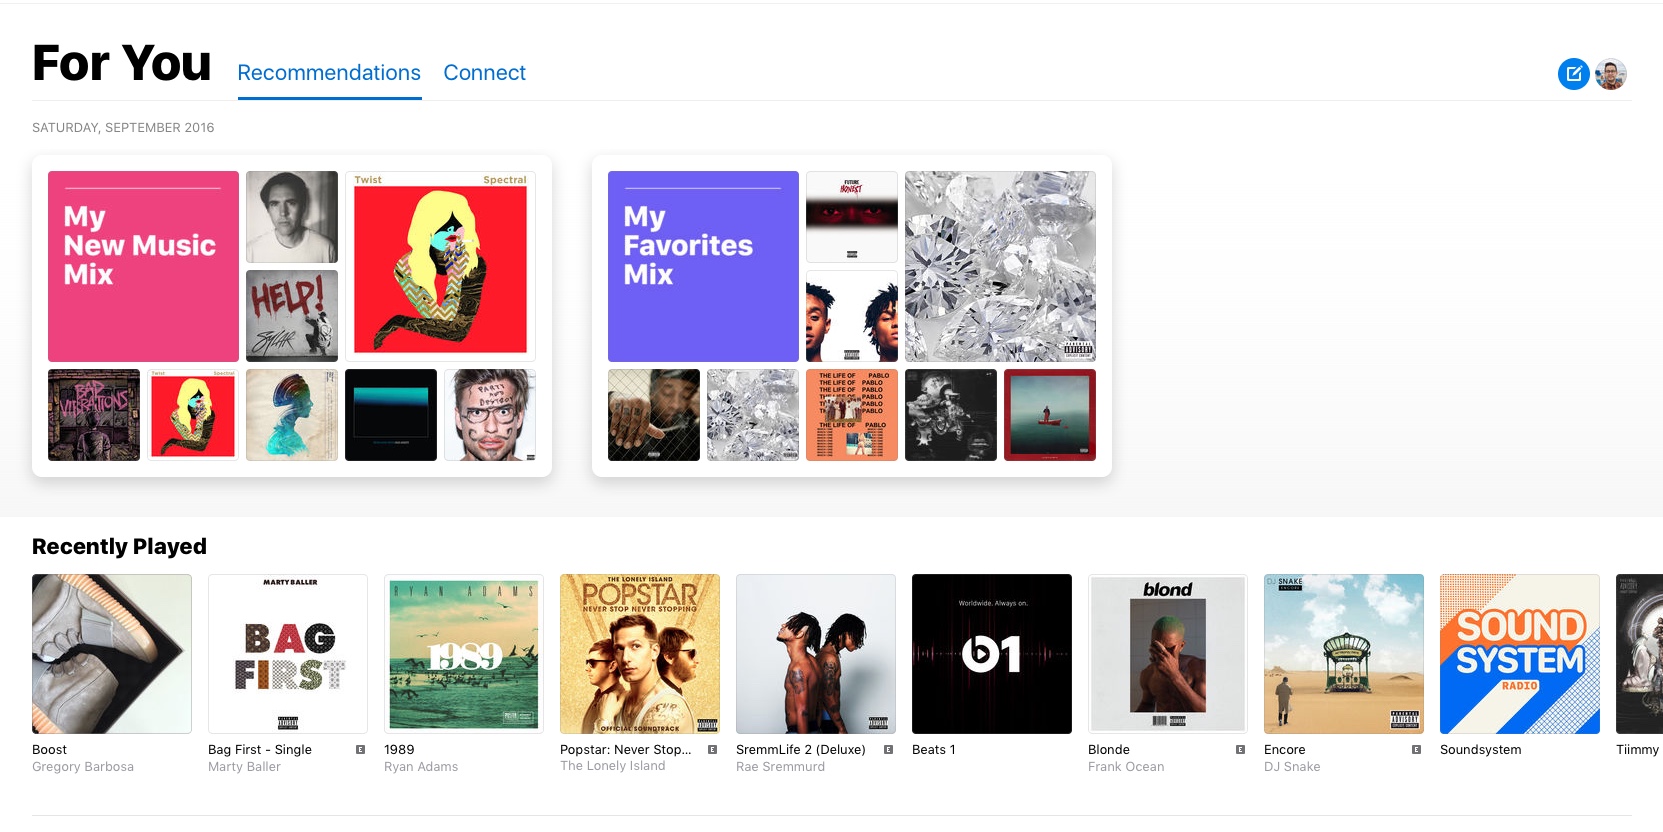Click the Encore album by DJ Snake
Screen dimensions: 1663x832
click(1344, 654)
